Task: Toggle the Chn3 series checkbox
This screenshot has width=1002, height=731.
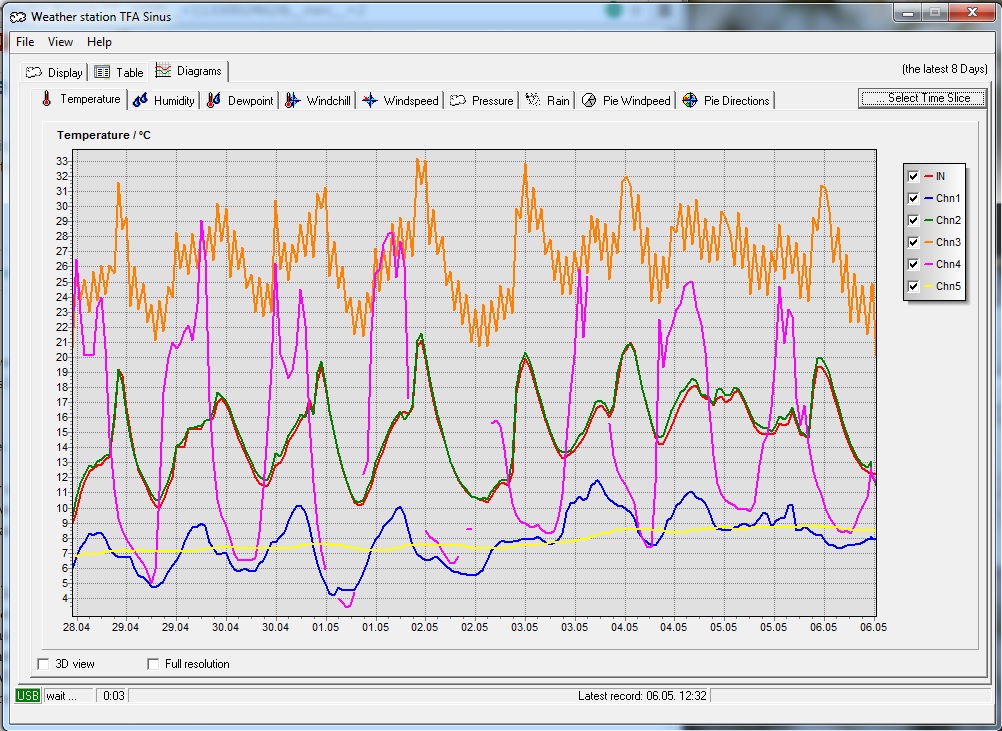Action: (x=913, y=243)
